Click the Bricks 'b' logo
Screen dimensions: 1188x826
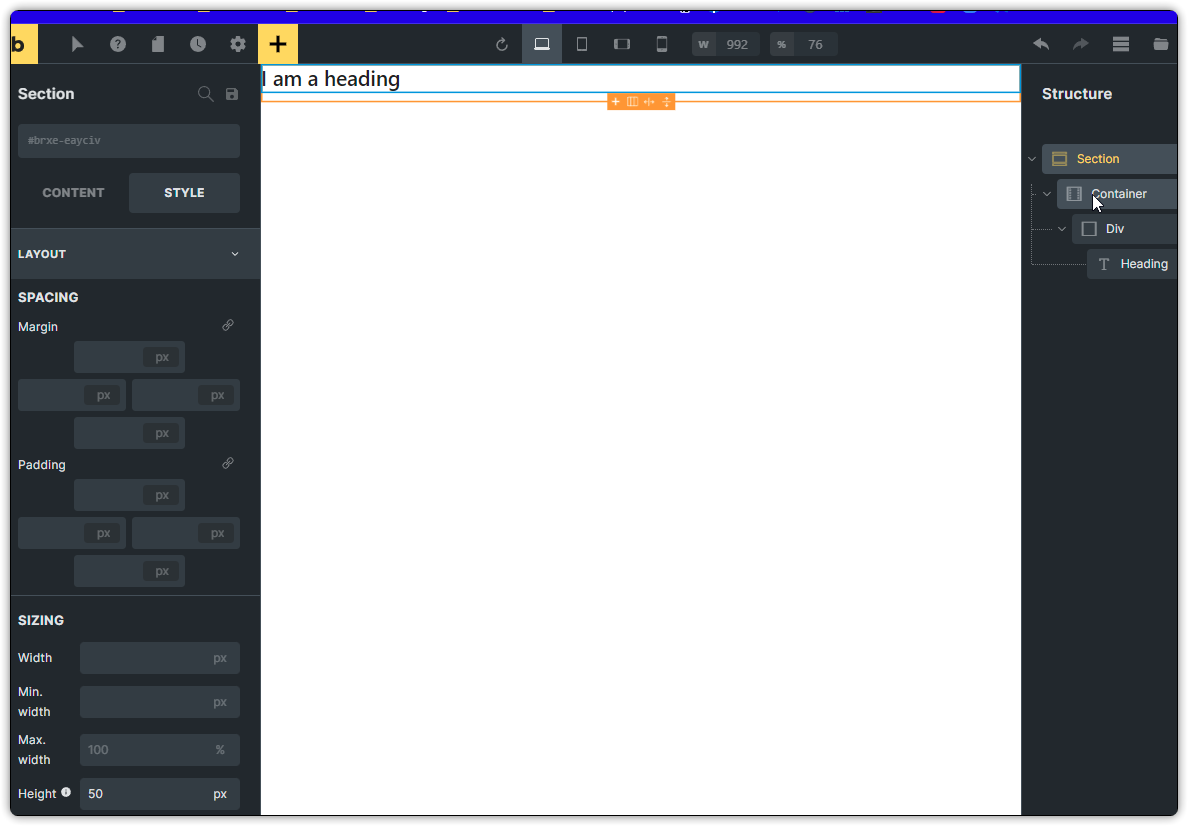[23, 44]
